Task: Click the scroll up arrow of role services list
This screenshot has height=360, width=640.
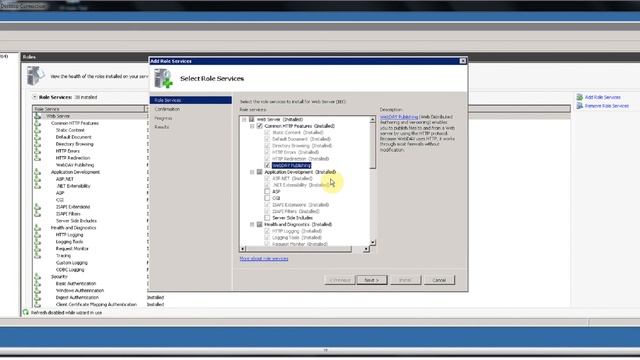Action: 373,119
